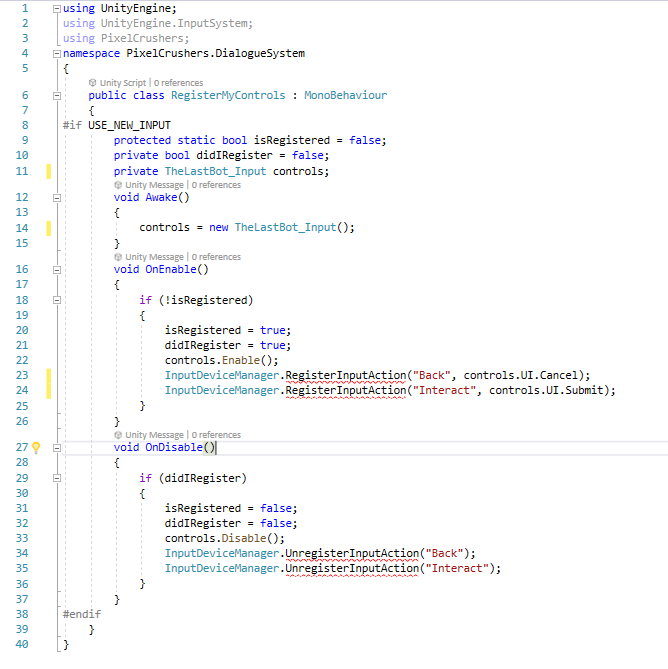Click 'UnregisterInputAction' on the "Interact" line 35
Viewport: 668px width, 669px height.
pyautogui.click(x=352, y=568)
